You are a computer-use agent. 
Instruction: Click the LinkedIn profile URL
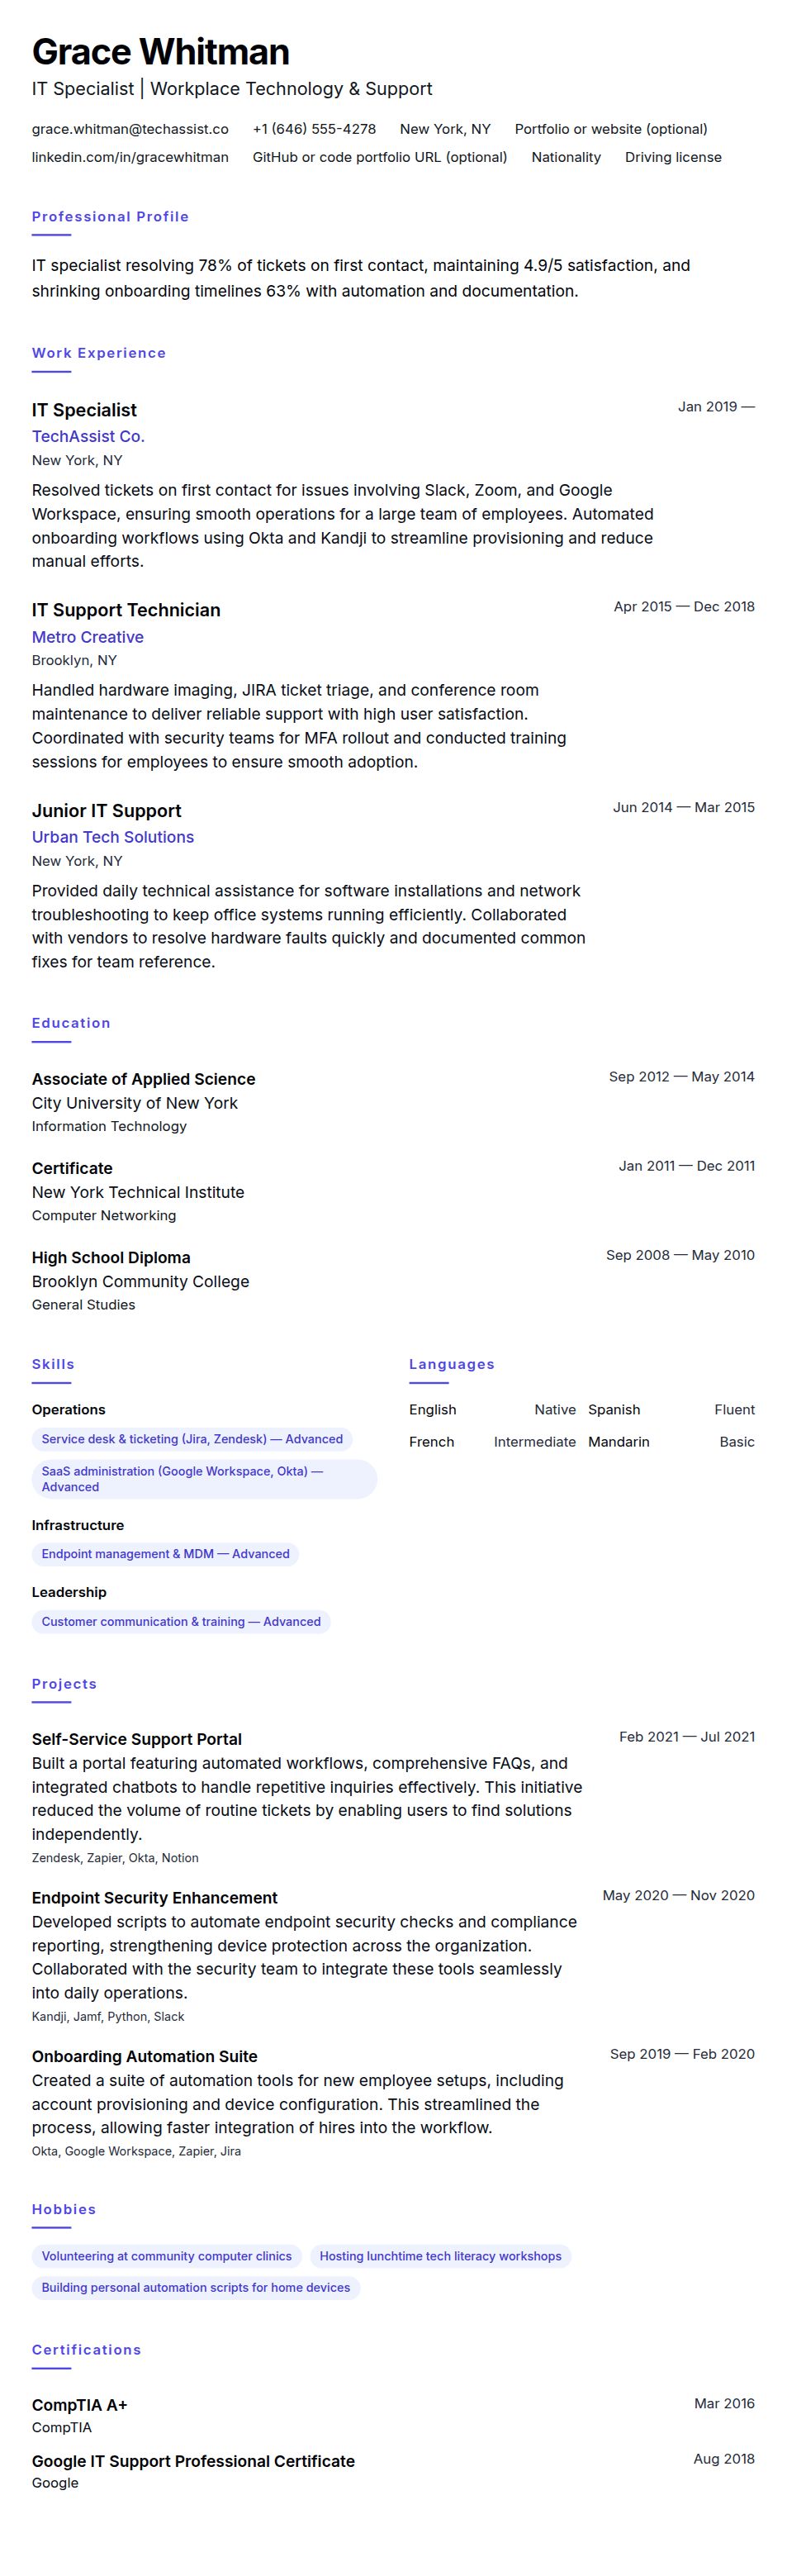pyautogui.click(x=130, y=157)
